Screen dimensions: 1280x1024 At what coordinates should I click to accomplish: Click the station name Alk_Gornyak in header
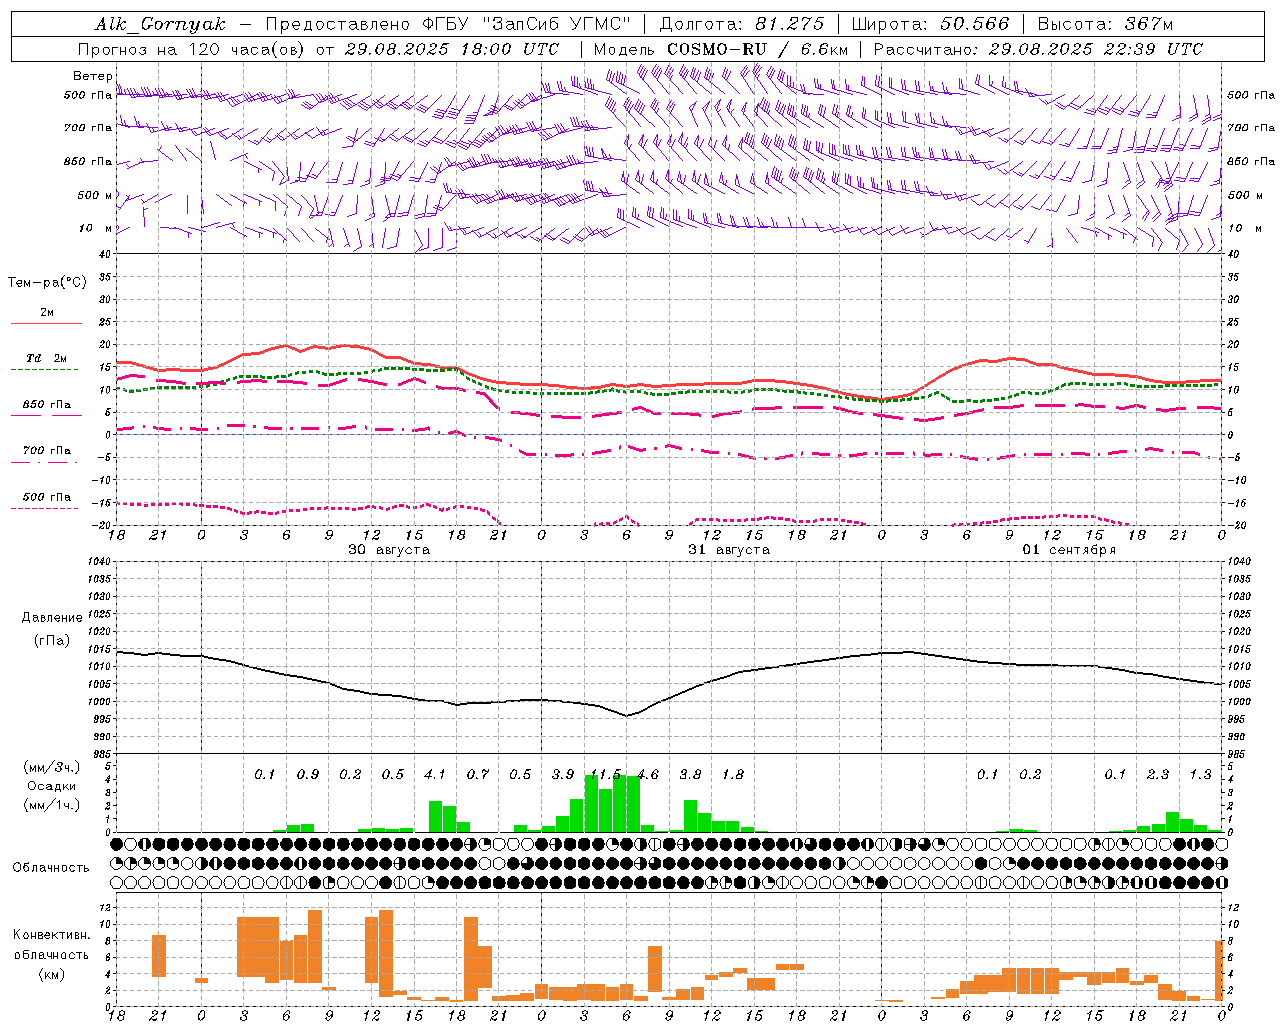pos(161,24)
